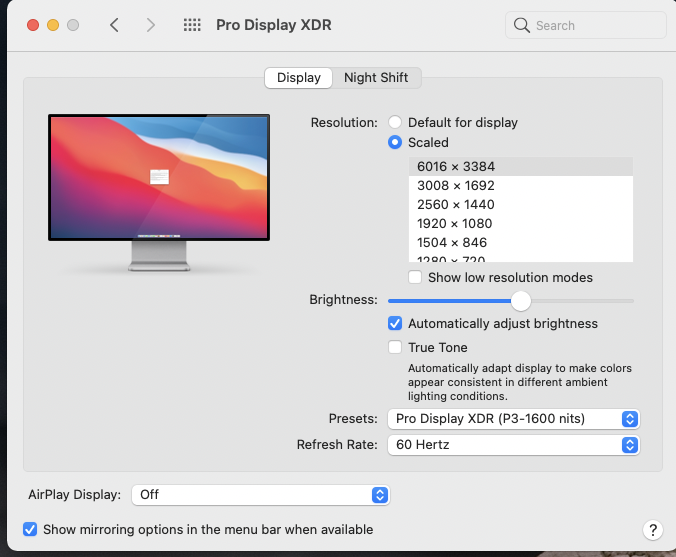
Task: Choose 3008 × 1692 resolution
Action: click(521, 185)
